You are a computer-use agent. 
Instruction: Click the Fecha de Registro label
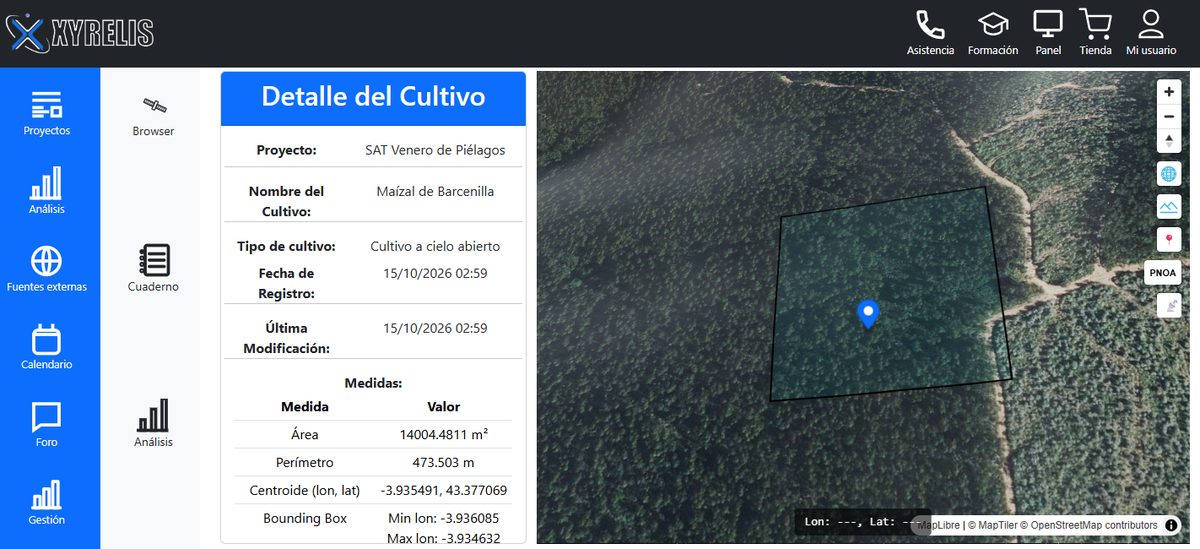point(286,283)
